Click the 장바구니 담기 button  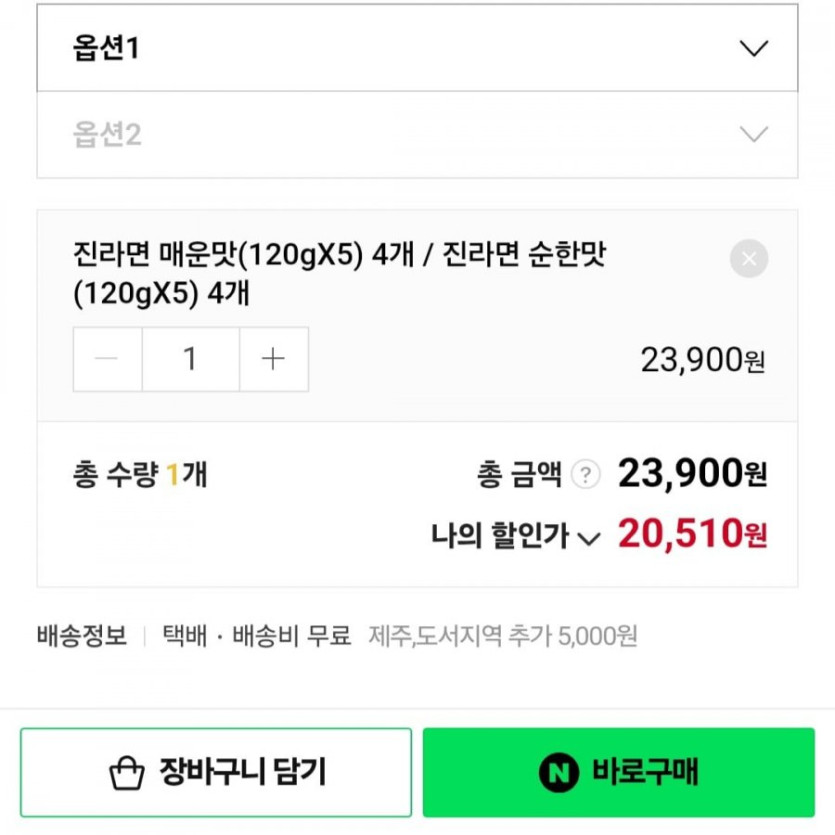216,772
